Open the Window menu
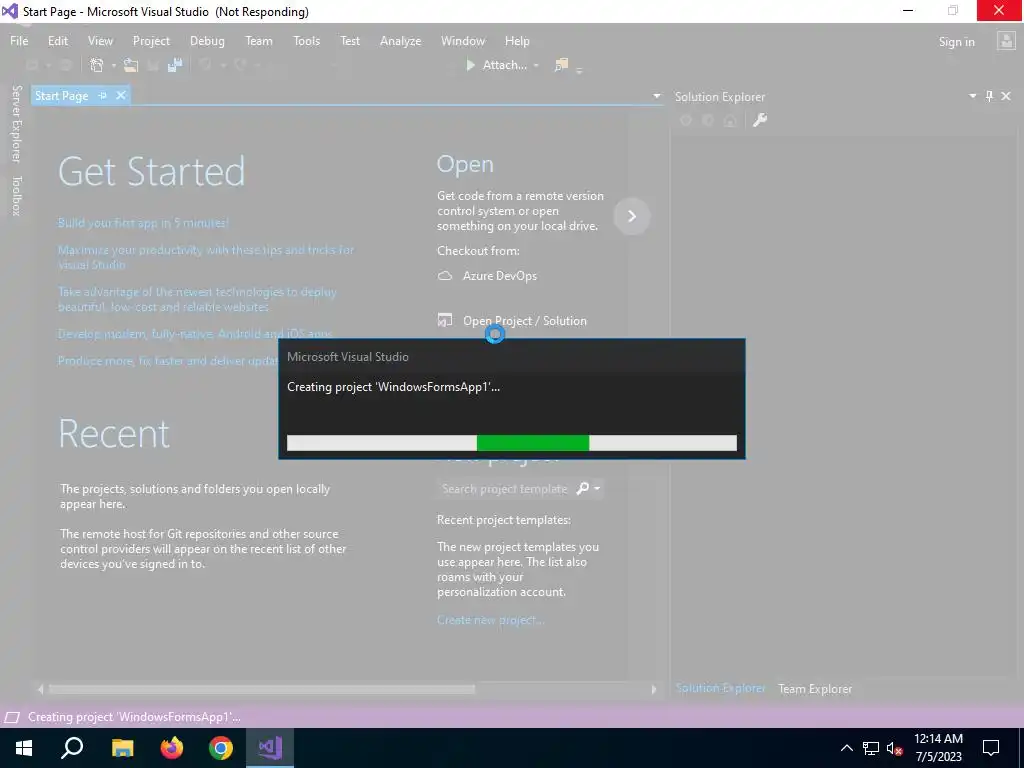 [x=462, y=40]
